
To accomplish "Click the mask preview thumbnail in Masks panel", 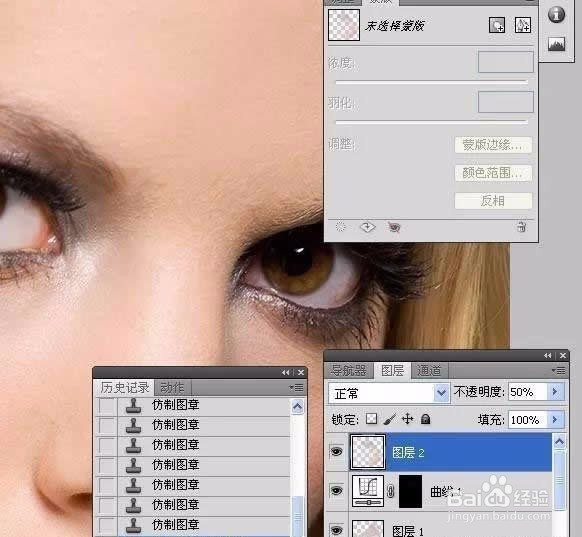I will 344,25.
